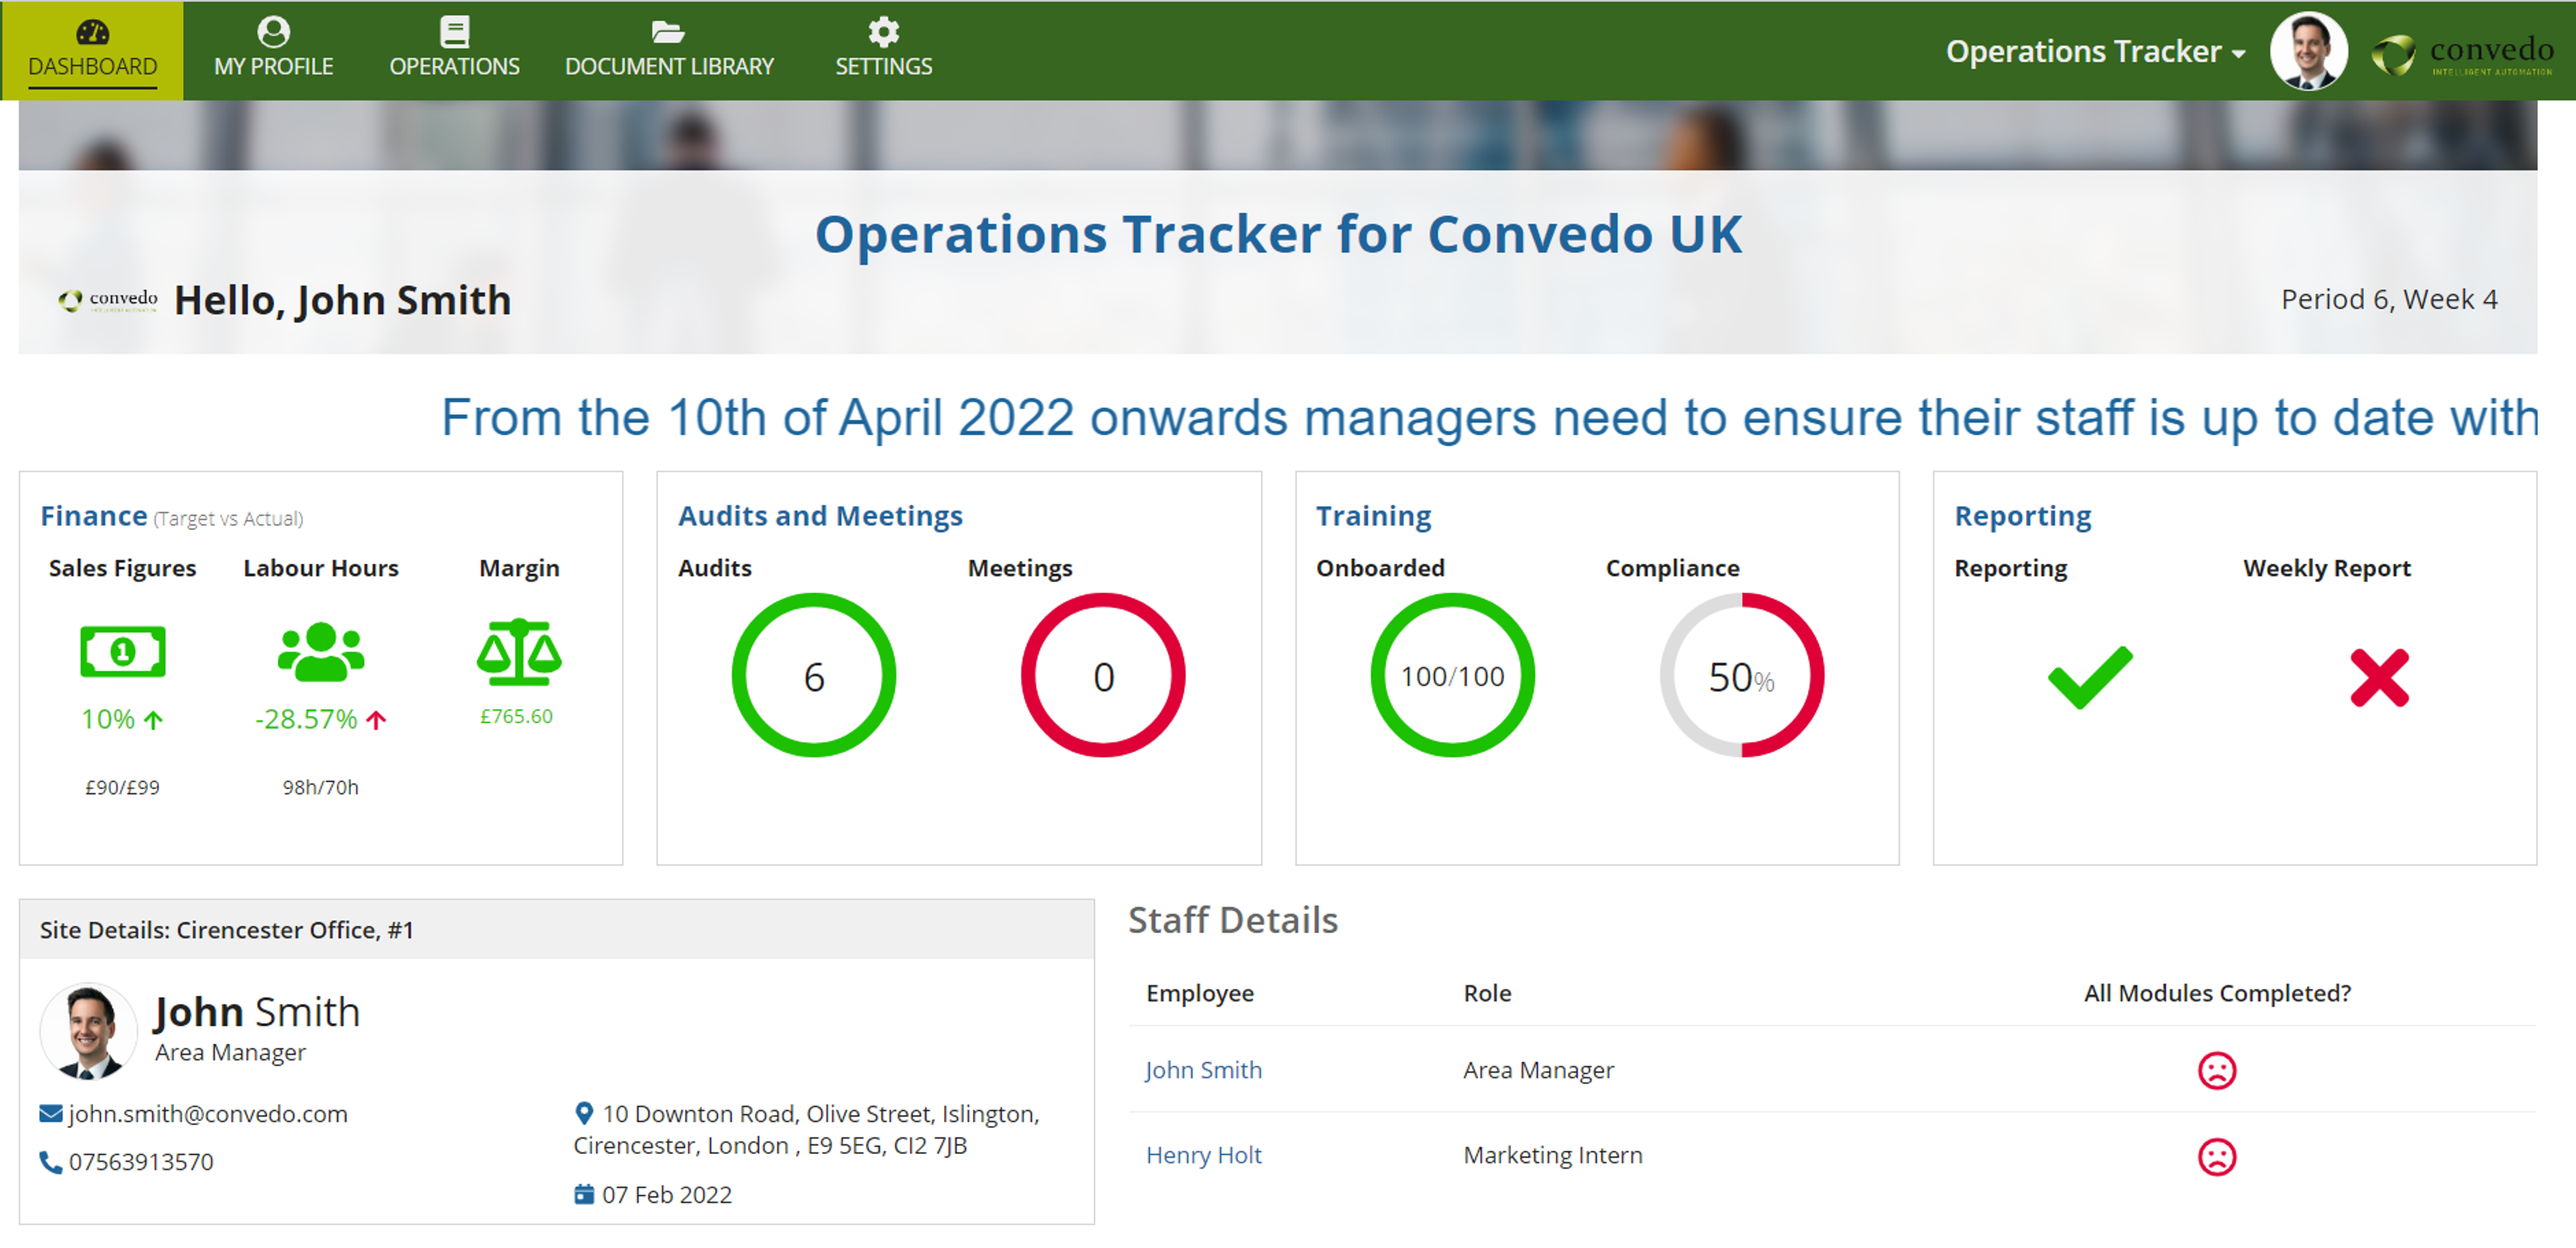2576x1248 pixels.
Task: Click the Reporting section heading
Action: pyautogui.click(x=2022, y=516)
